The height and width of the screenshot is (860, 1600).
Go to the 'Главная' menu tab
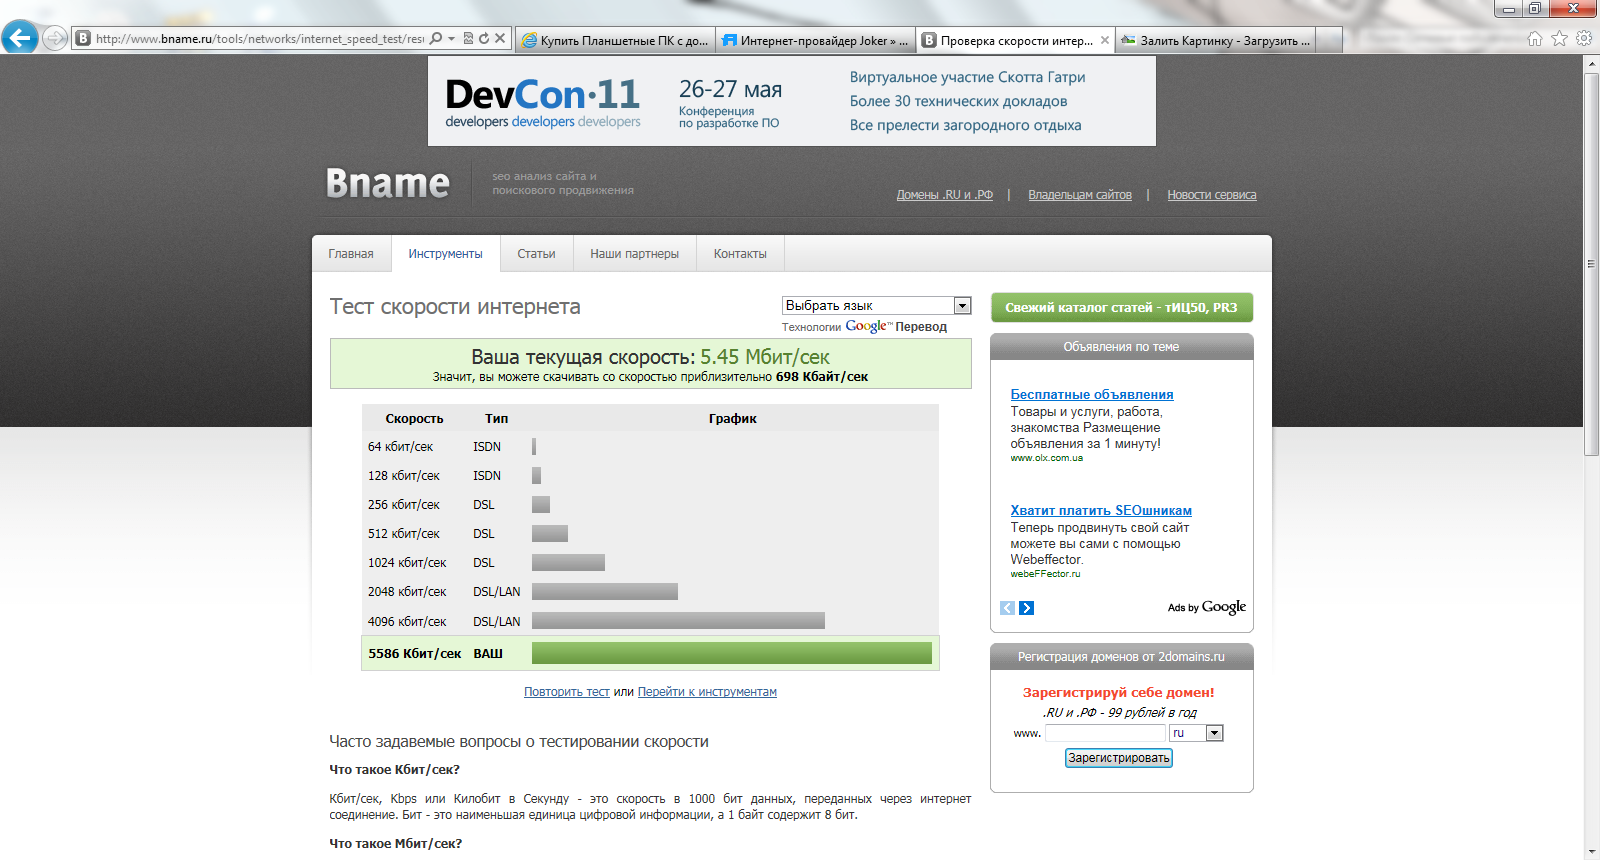351,254
